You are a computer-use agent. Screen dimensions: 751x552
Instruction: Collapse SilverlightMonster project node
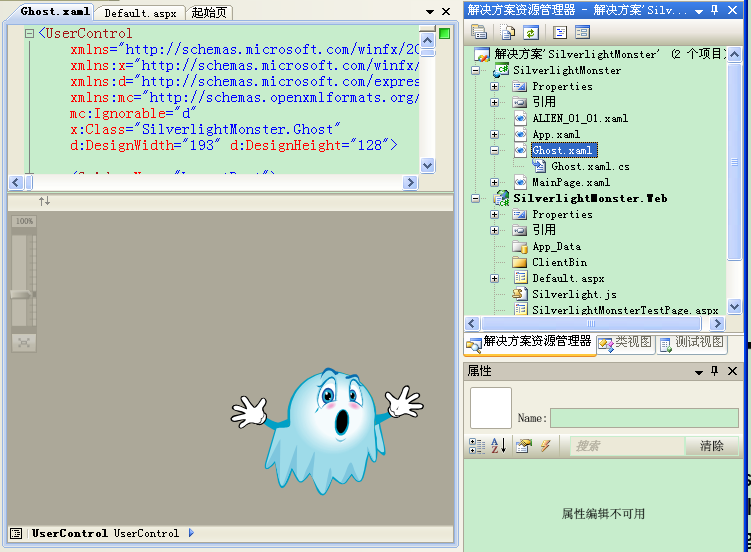[475, 70]
